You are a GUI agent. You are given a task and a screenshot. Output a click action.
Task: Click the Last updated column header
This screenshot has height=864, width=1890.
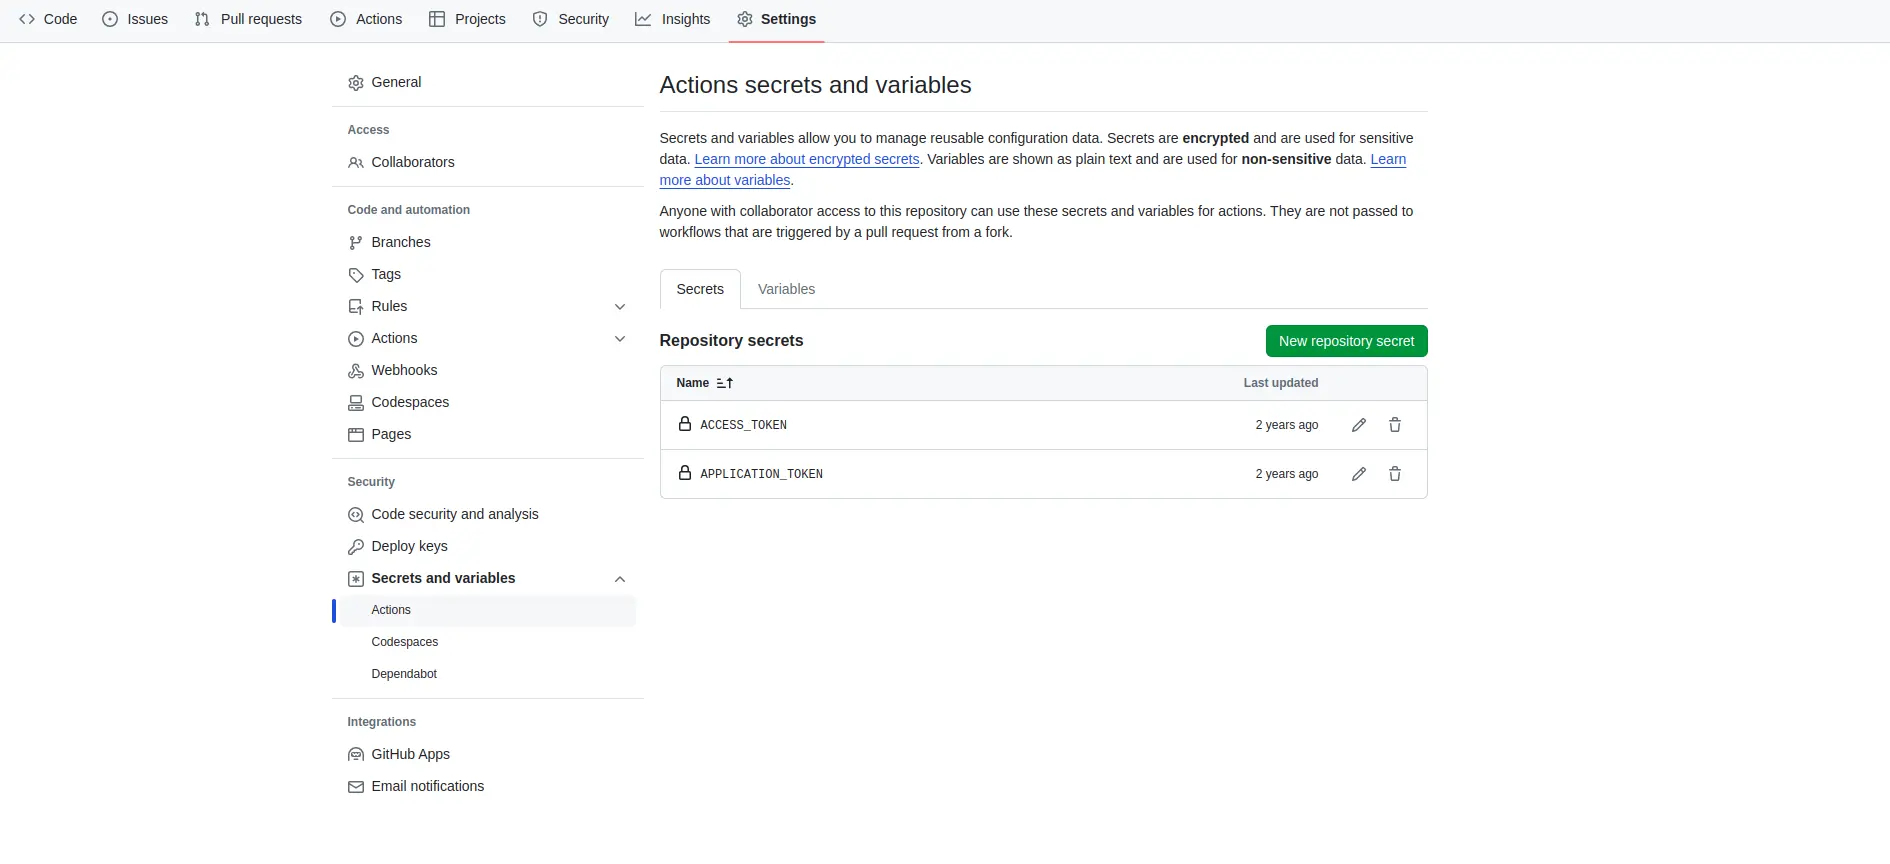[x=1281, y=383]
